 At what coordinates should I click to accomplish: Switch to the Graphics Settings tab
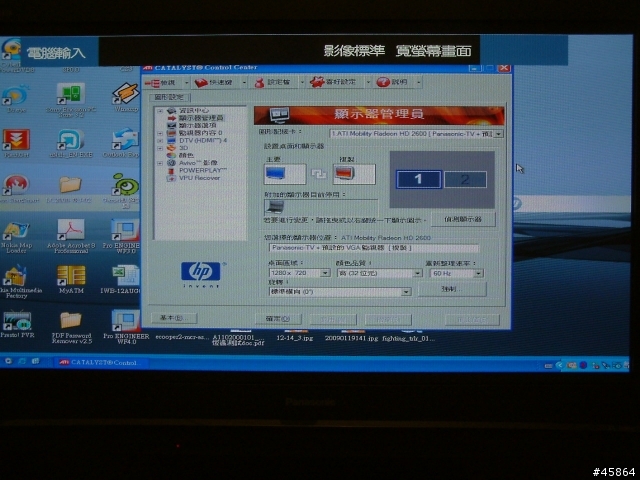point(169,97)
